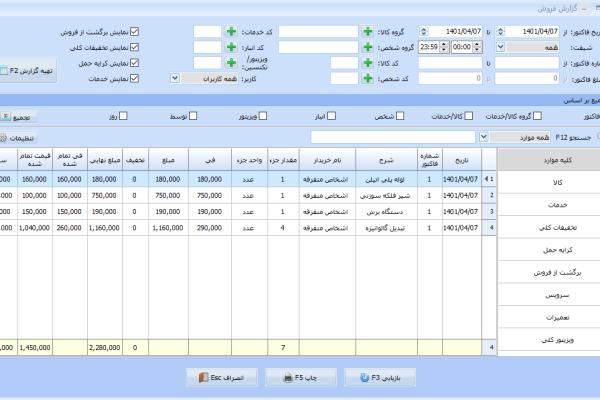The image size is (600, 400).
Task: Click the stepper on the 23:59 time field
Action: click(x=444, y=47)
